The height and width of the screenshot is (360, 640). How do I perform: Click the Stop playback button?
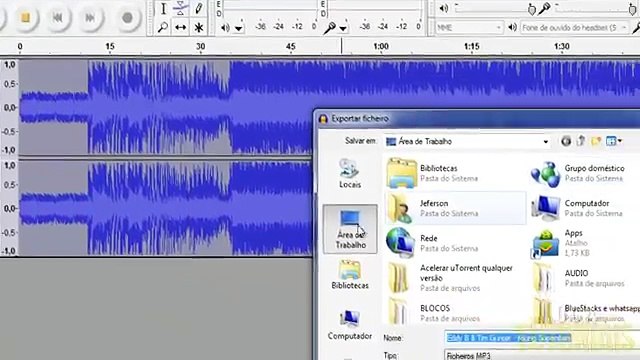(x=25, y=17)
